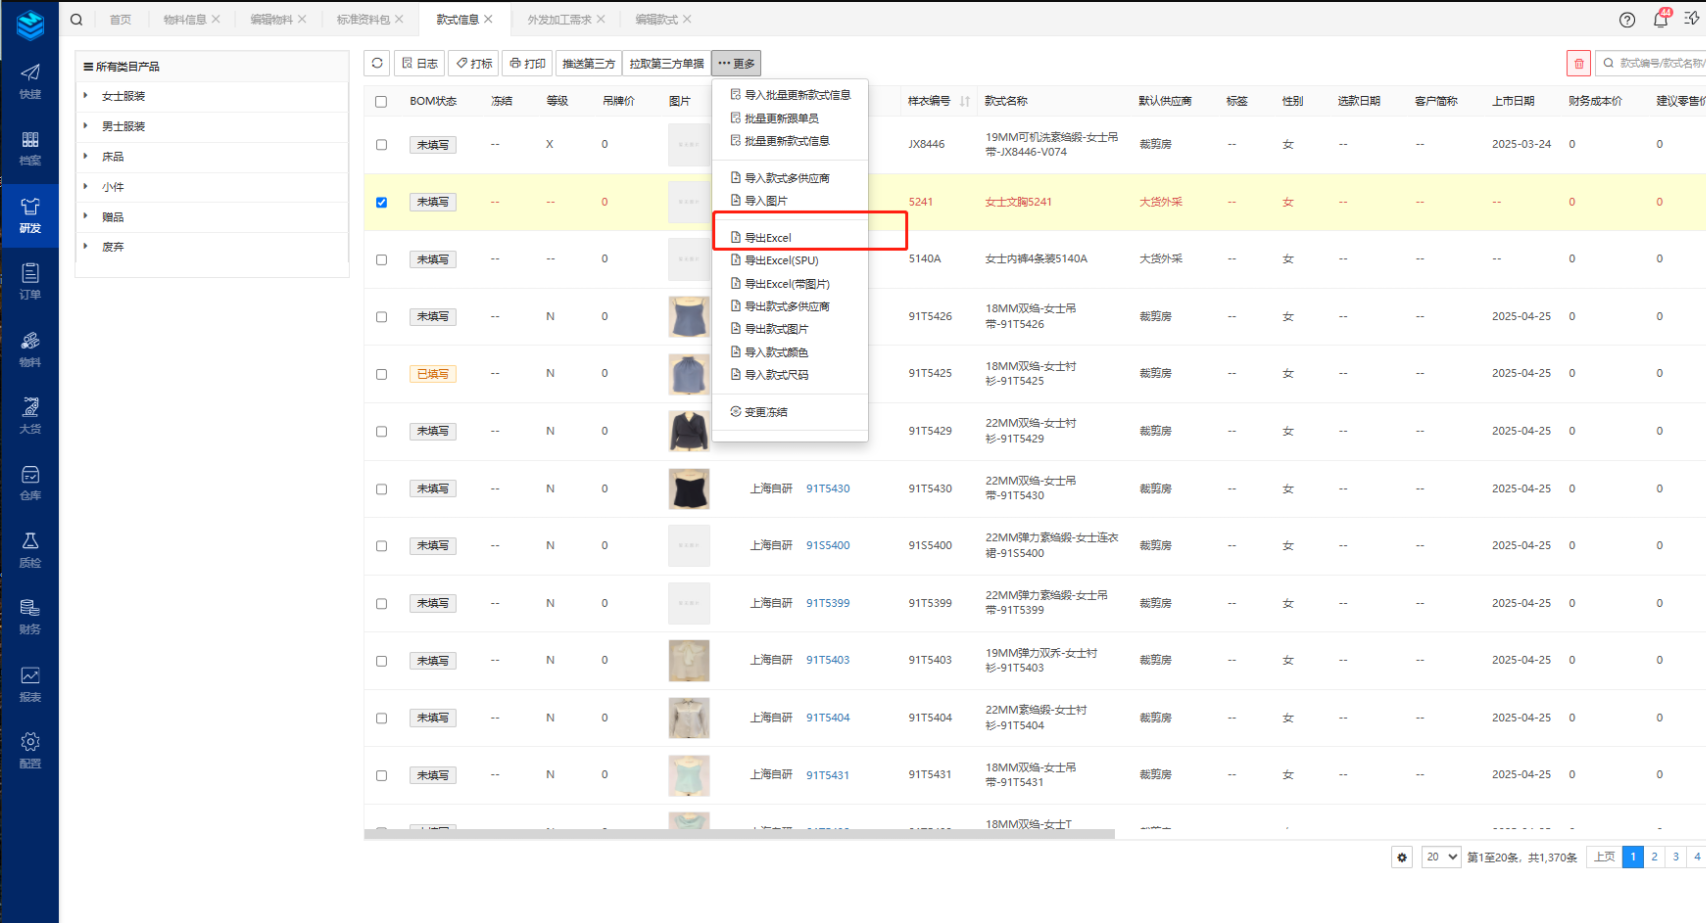Screen dimensions: 1706x923
Task: Open the page size dropdown showing 20
Action: tap(1440, 857)
